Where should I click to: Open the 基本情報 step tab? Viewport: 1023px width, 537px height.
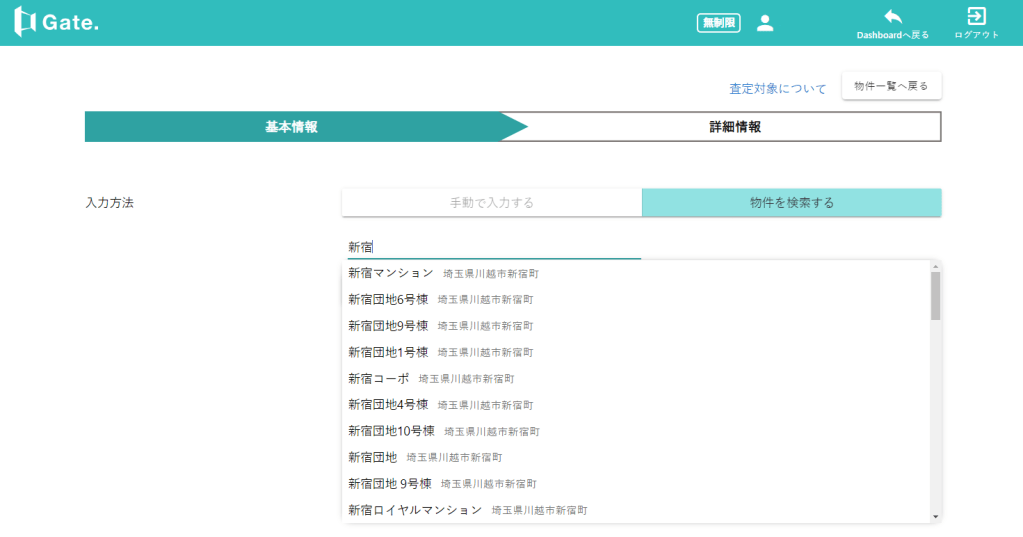291,127
